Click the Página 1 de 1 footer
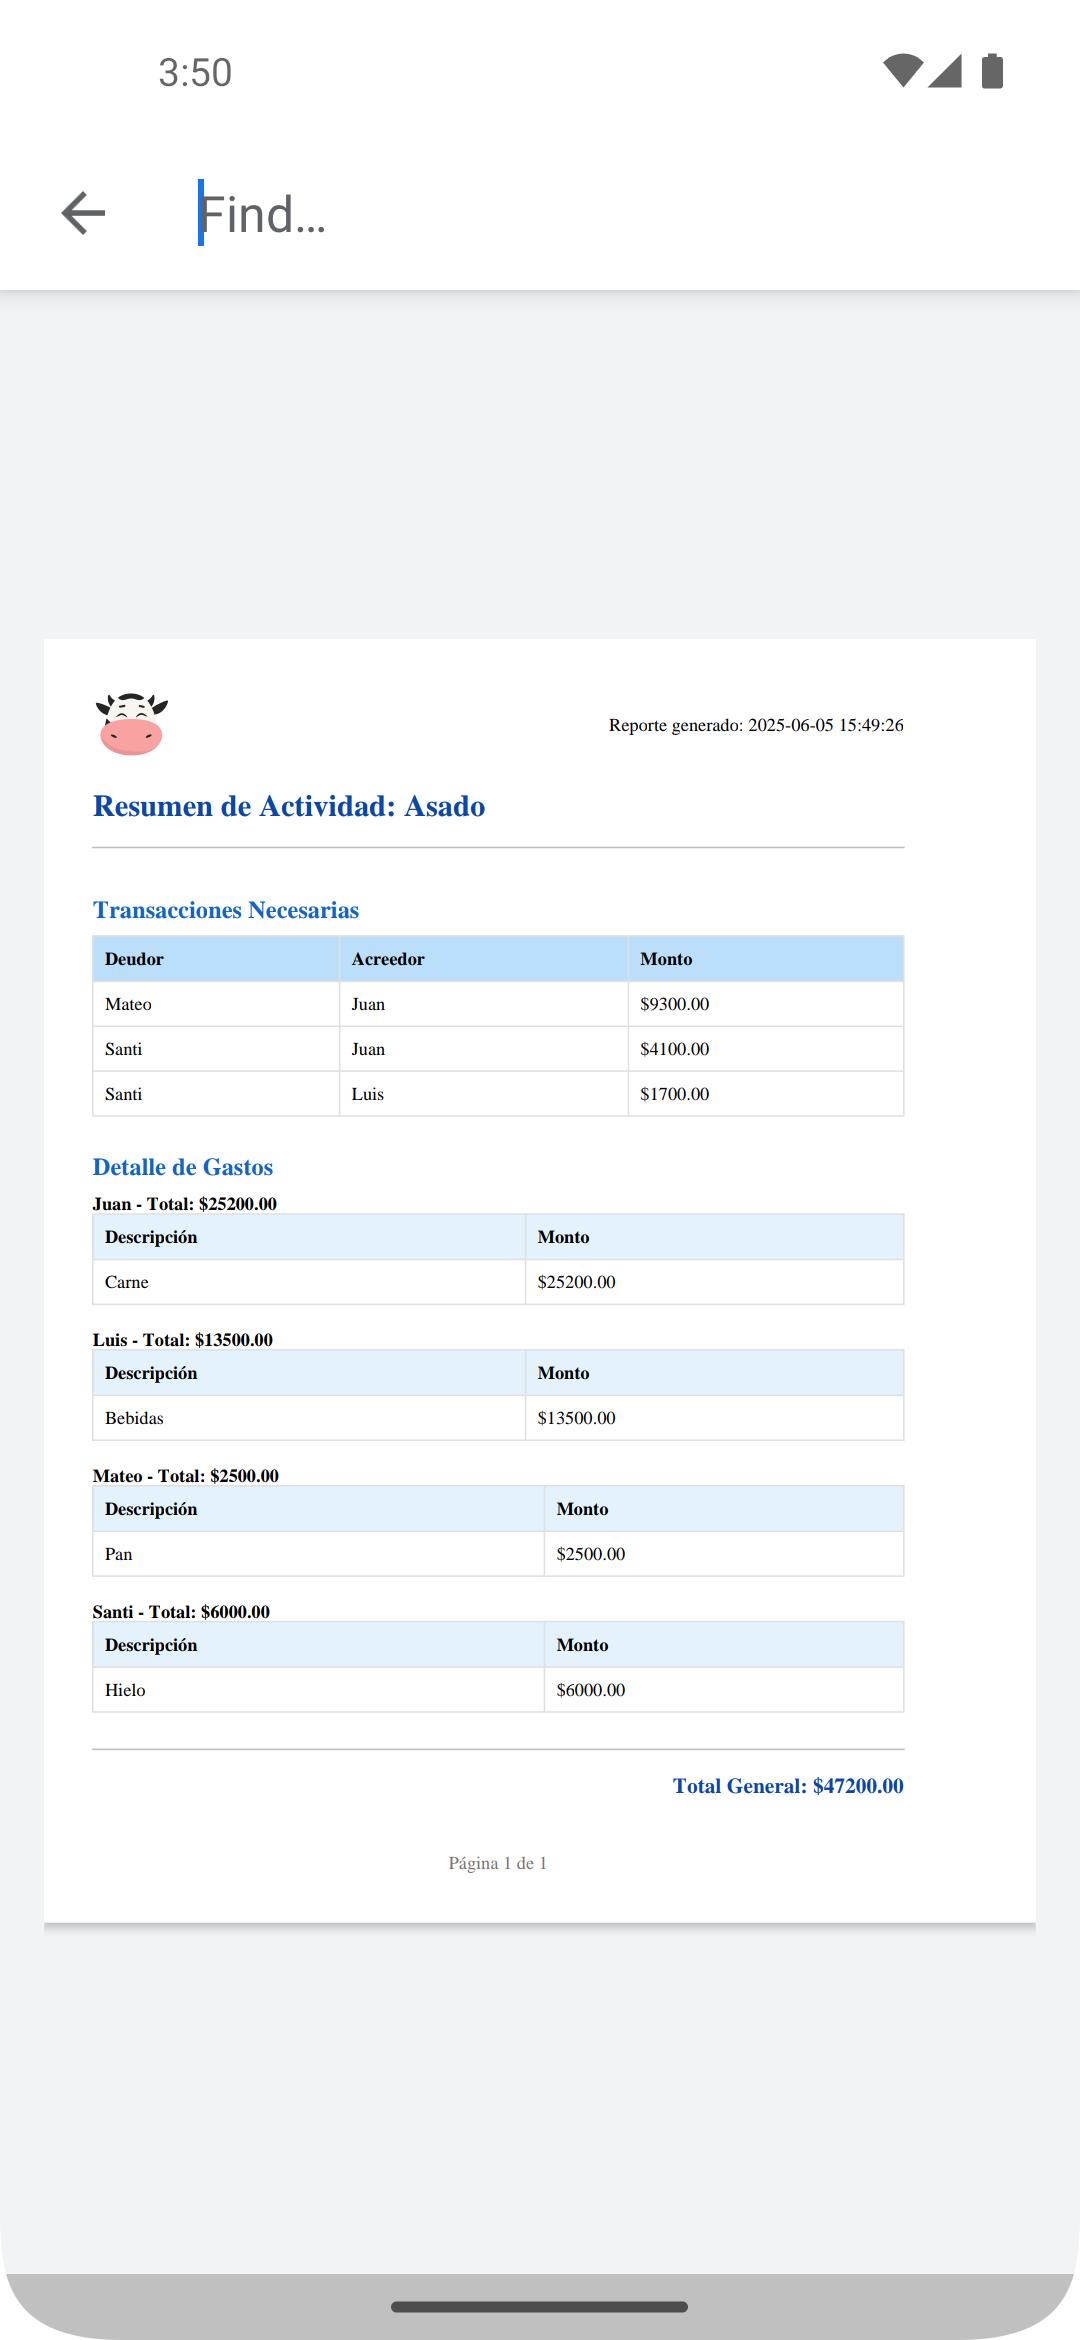 coord(497,1863)
